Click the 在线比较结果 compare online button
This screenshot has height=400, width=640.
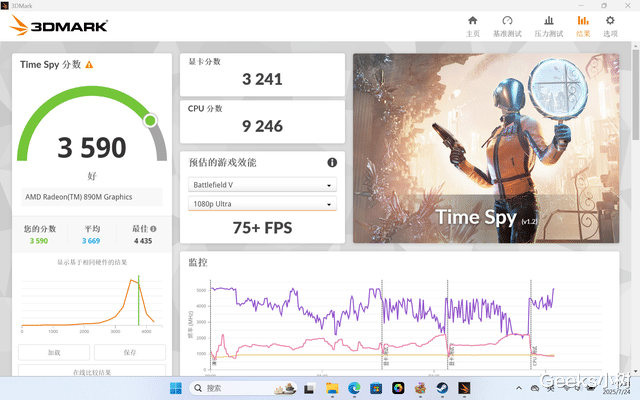coord(92,371)
